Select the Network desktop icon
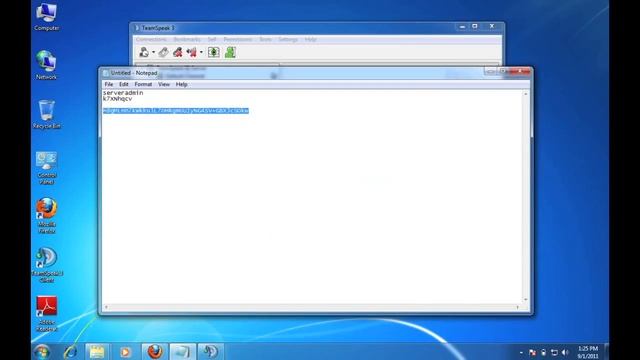The width and height of the screenshot is (640, 360). [x=46, y=65]
